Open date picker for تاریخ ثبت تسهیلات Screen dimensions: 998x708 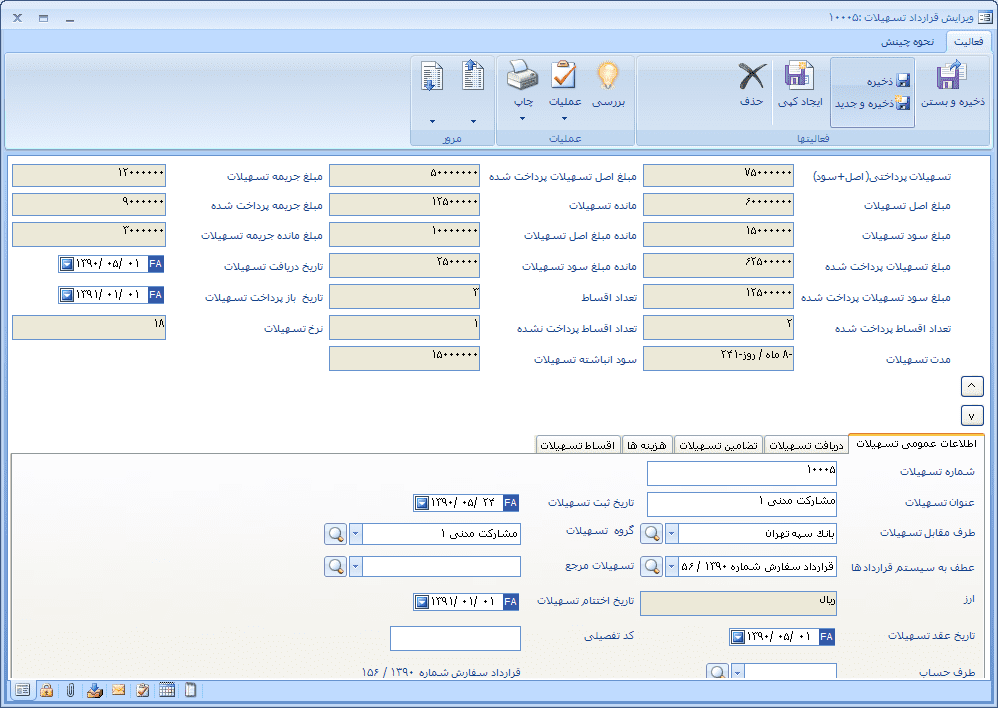(x=422, y=503)
